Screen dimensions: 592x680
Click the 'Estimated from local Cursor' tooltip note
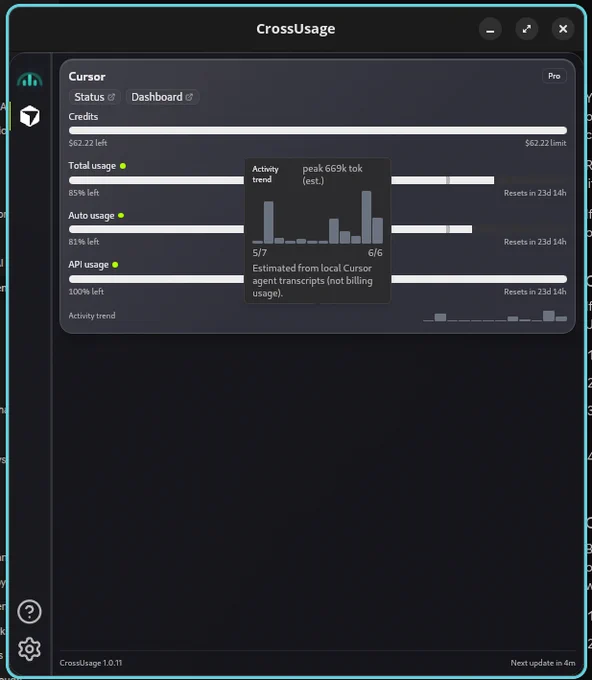pyautogui.click(x=312, y=281)
